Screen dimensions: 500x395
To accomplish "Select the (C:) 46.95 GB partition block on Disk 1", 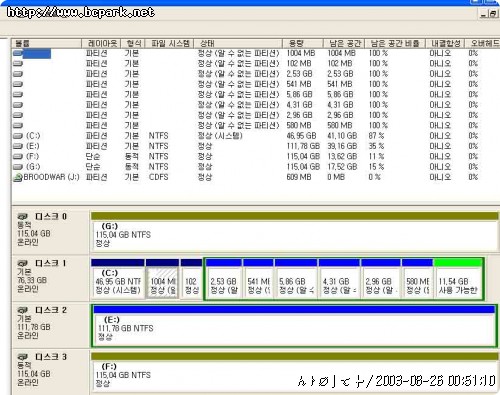I will click(118, 279).
